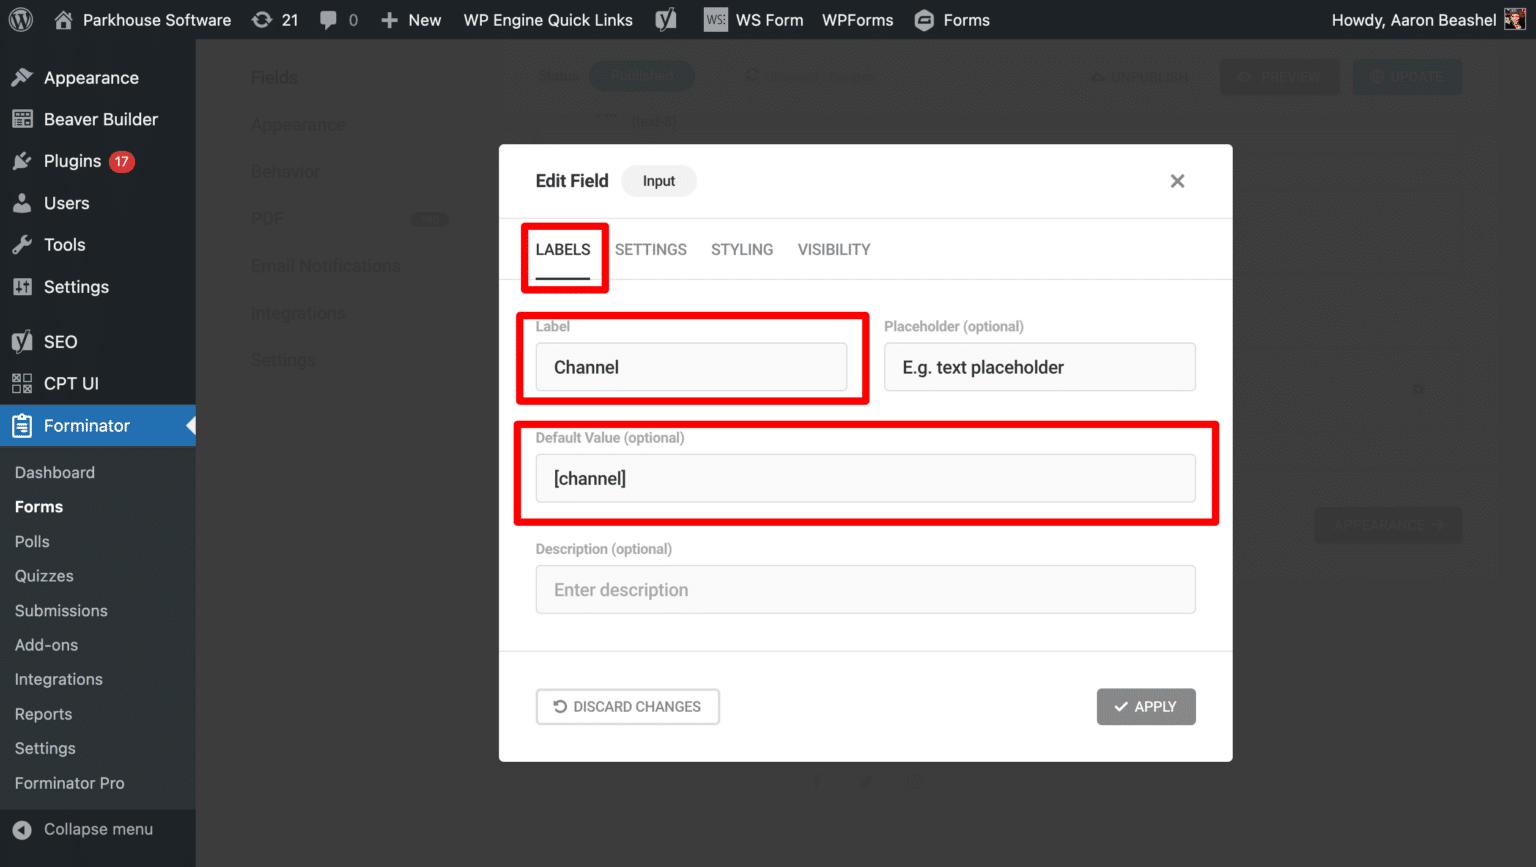The width and height of the screenshot is (1536, 867).
Task: Click the Plugins icon showing 17 updates
Action: 22,161
